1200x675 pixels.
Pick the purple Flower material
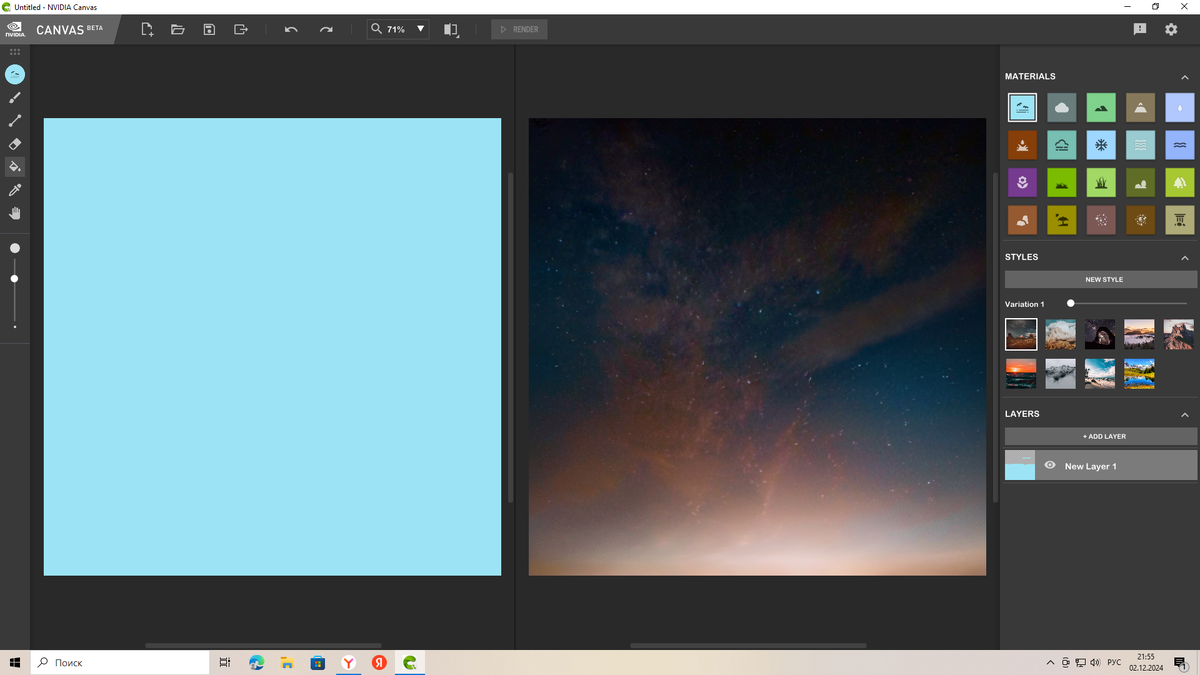(1022, 182)
